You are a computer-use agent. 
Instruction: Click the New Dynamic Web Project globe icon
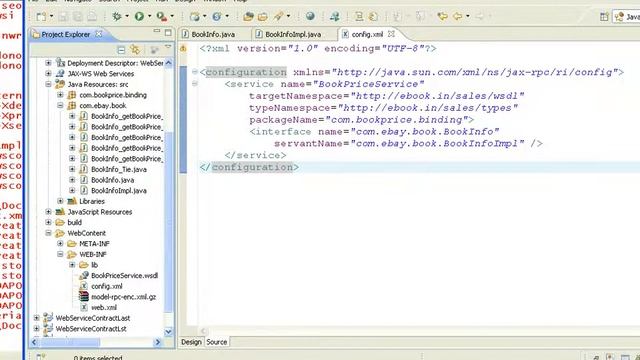point(195,16)
